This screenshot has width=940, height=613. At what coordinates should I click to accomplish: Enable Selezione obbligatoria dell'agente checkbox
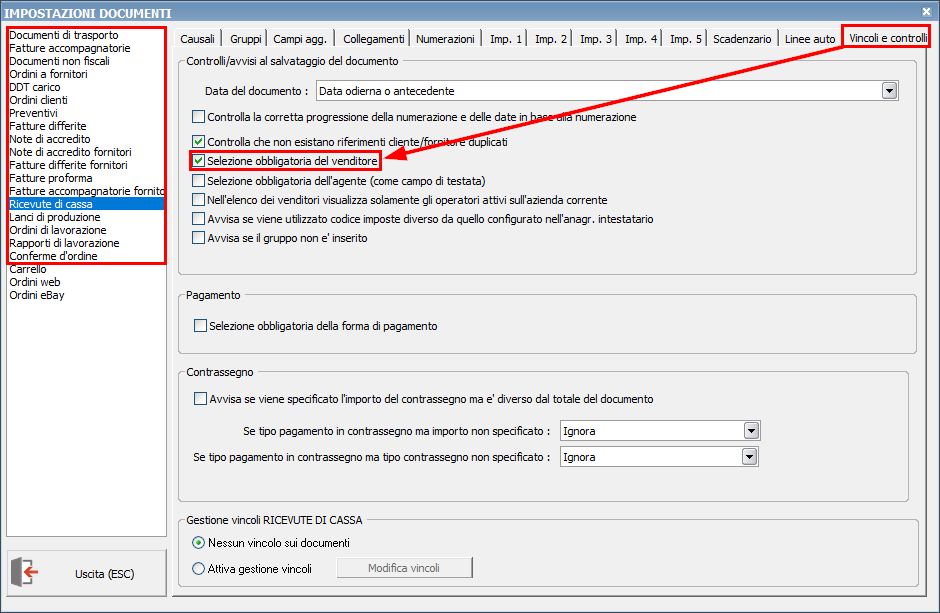[x=198, y=180]
